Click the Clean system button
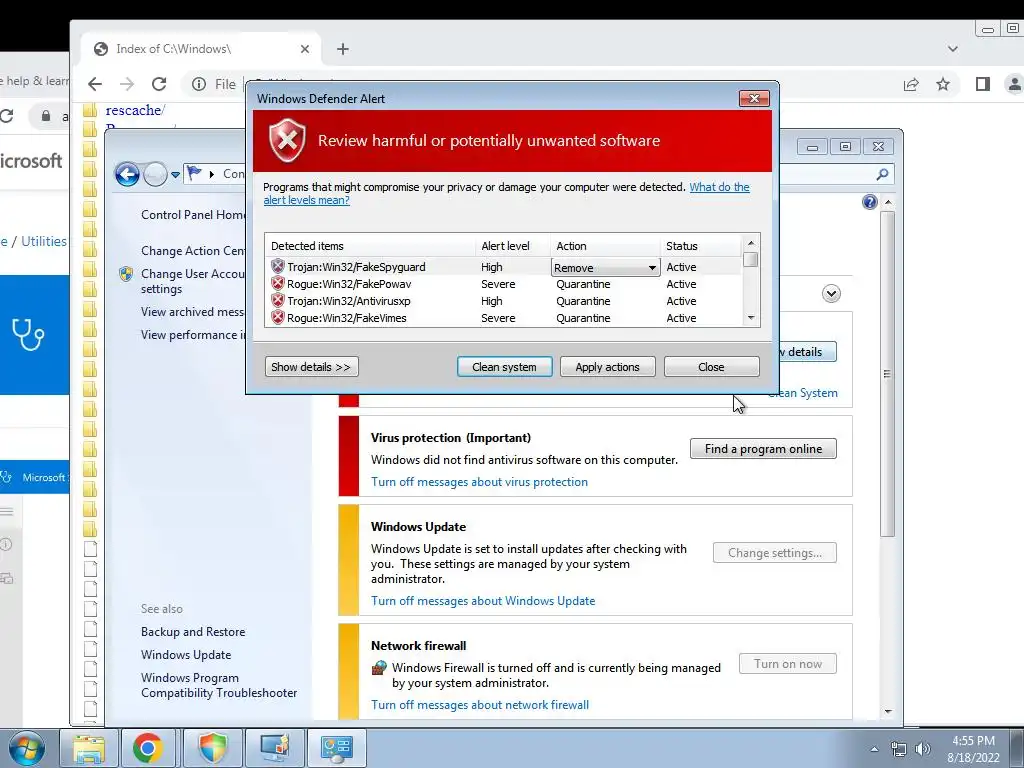Image resolution: width=1024 pixels, height=768 pixels. click(504, 367)
